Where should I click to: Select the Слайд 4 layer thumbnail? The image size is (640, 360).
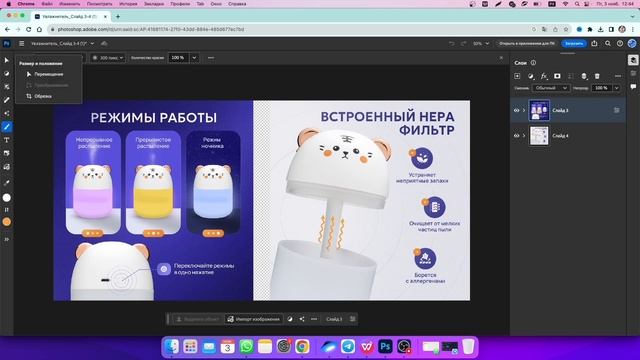[x=539, y=136]
